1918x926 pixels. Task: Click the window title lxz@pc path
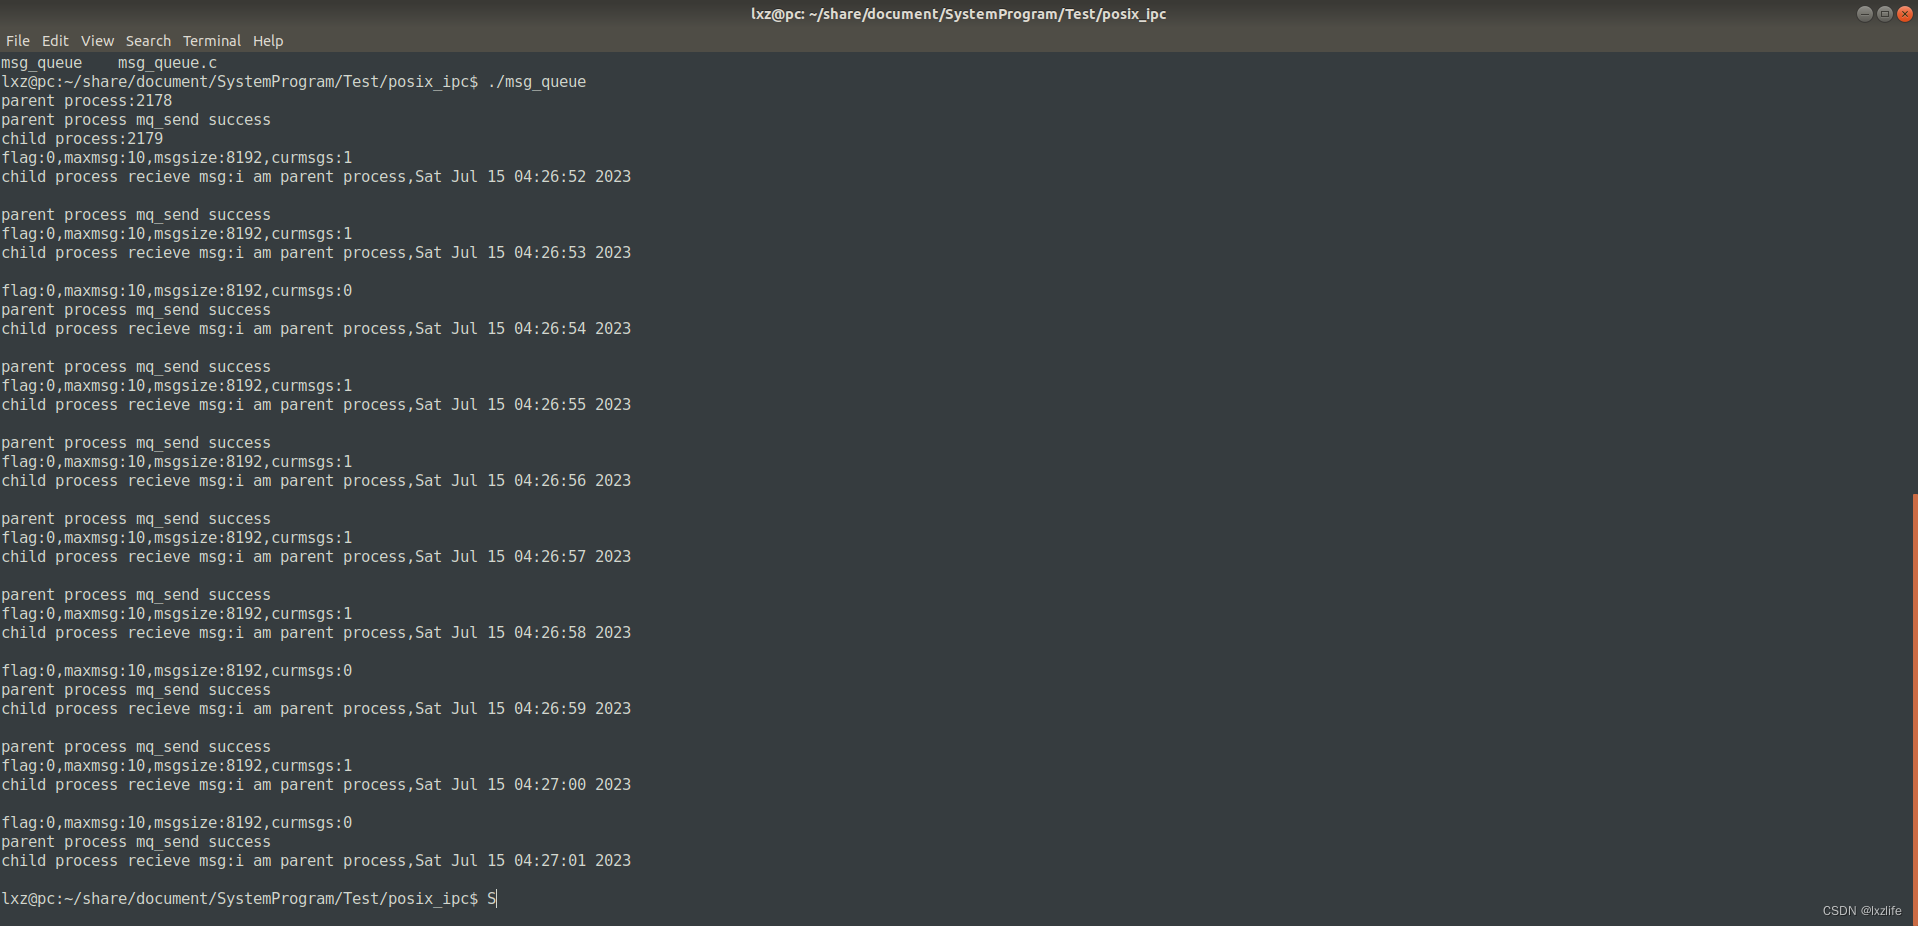[958, 14]
